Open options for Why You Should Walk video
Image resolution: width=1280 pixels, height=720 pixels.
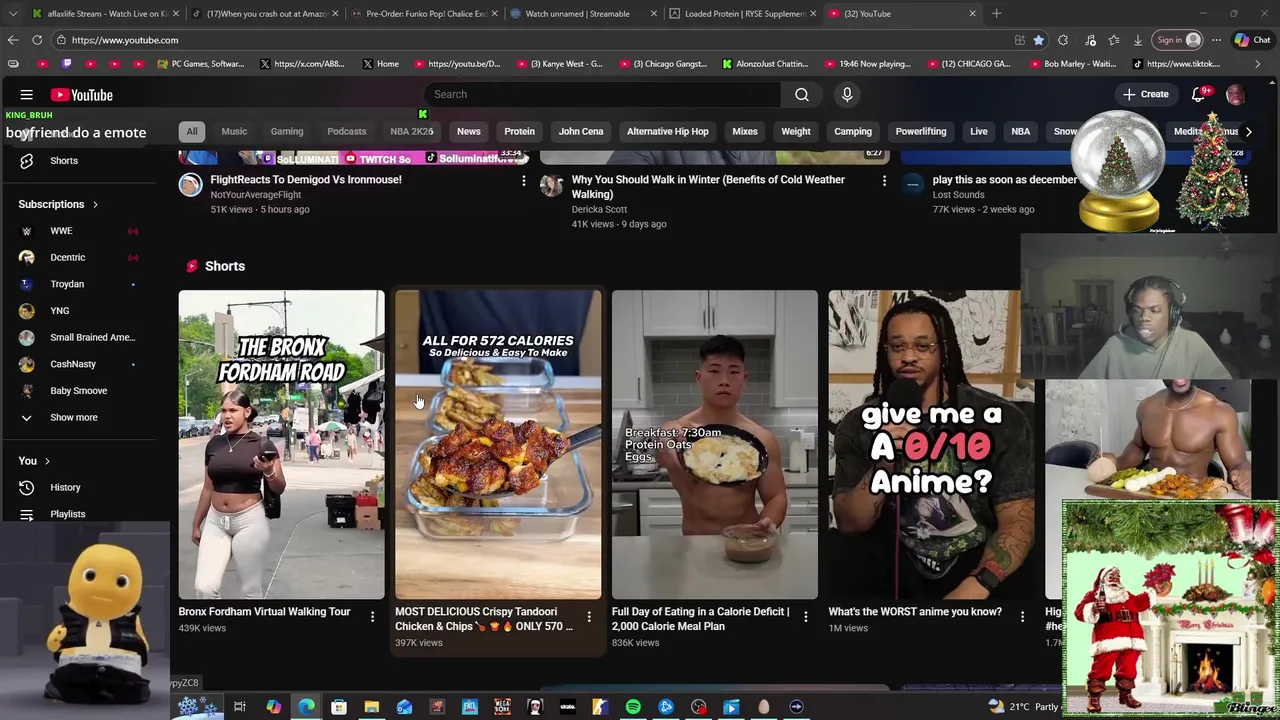(x=884, y=181)
